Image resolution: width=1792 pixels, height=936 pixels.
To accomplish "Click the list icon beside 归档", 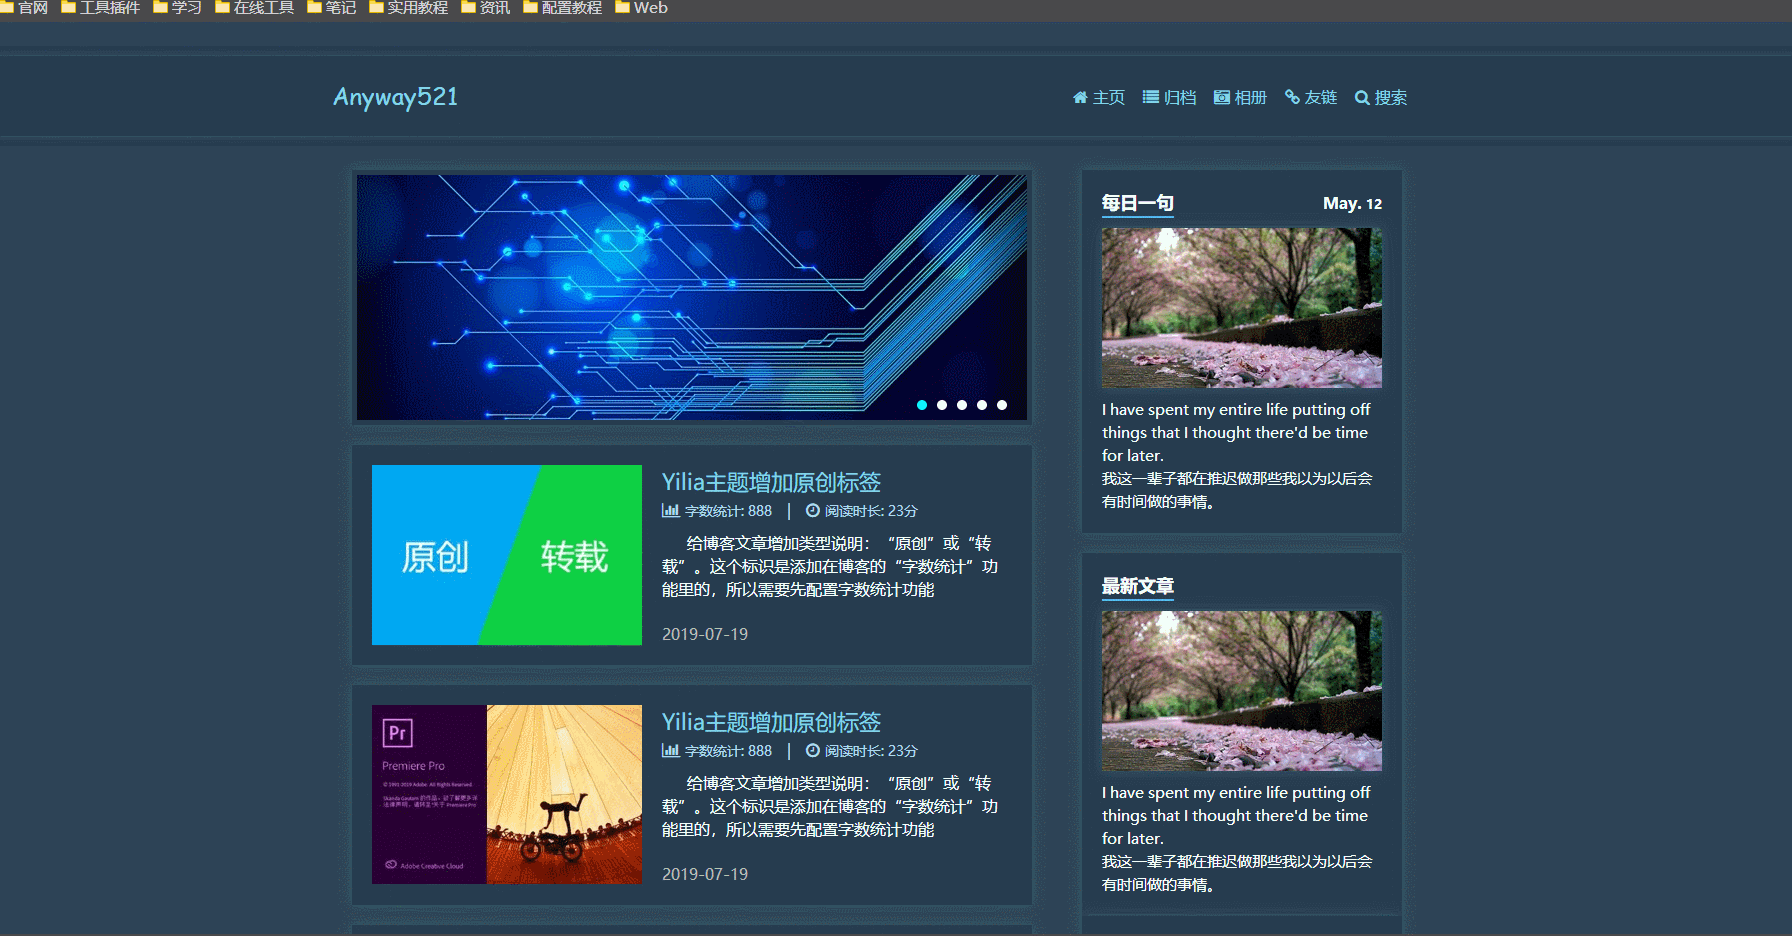I will (x=1151, y=97).
